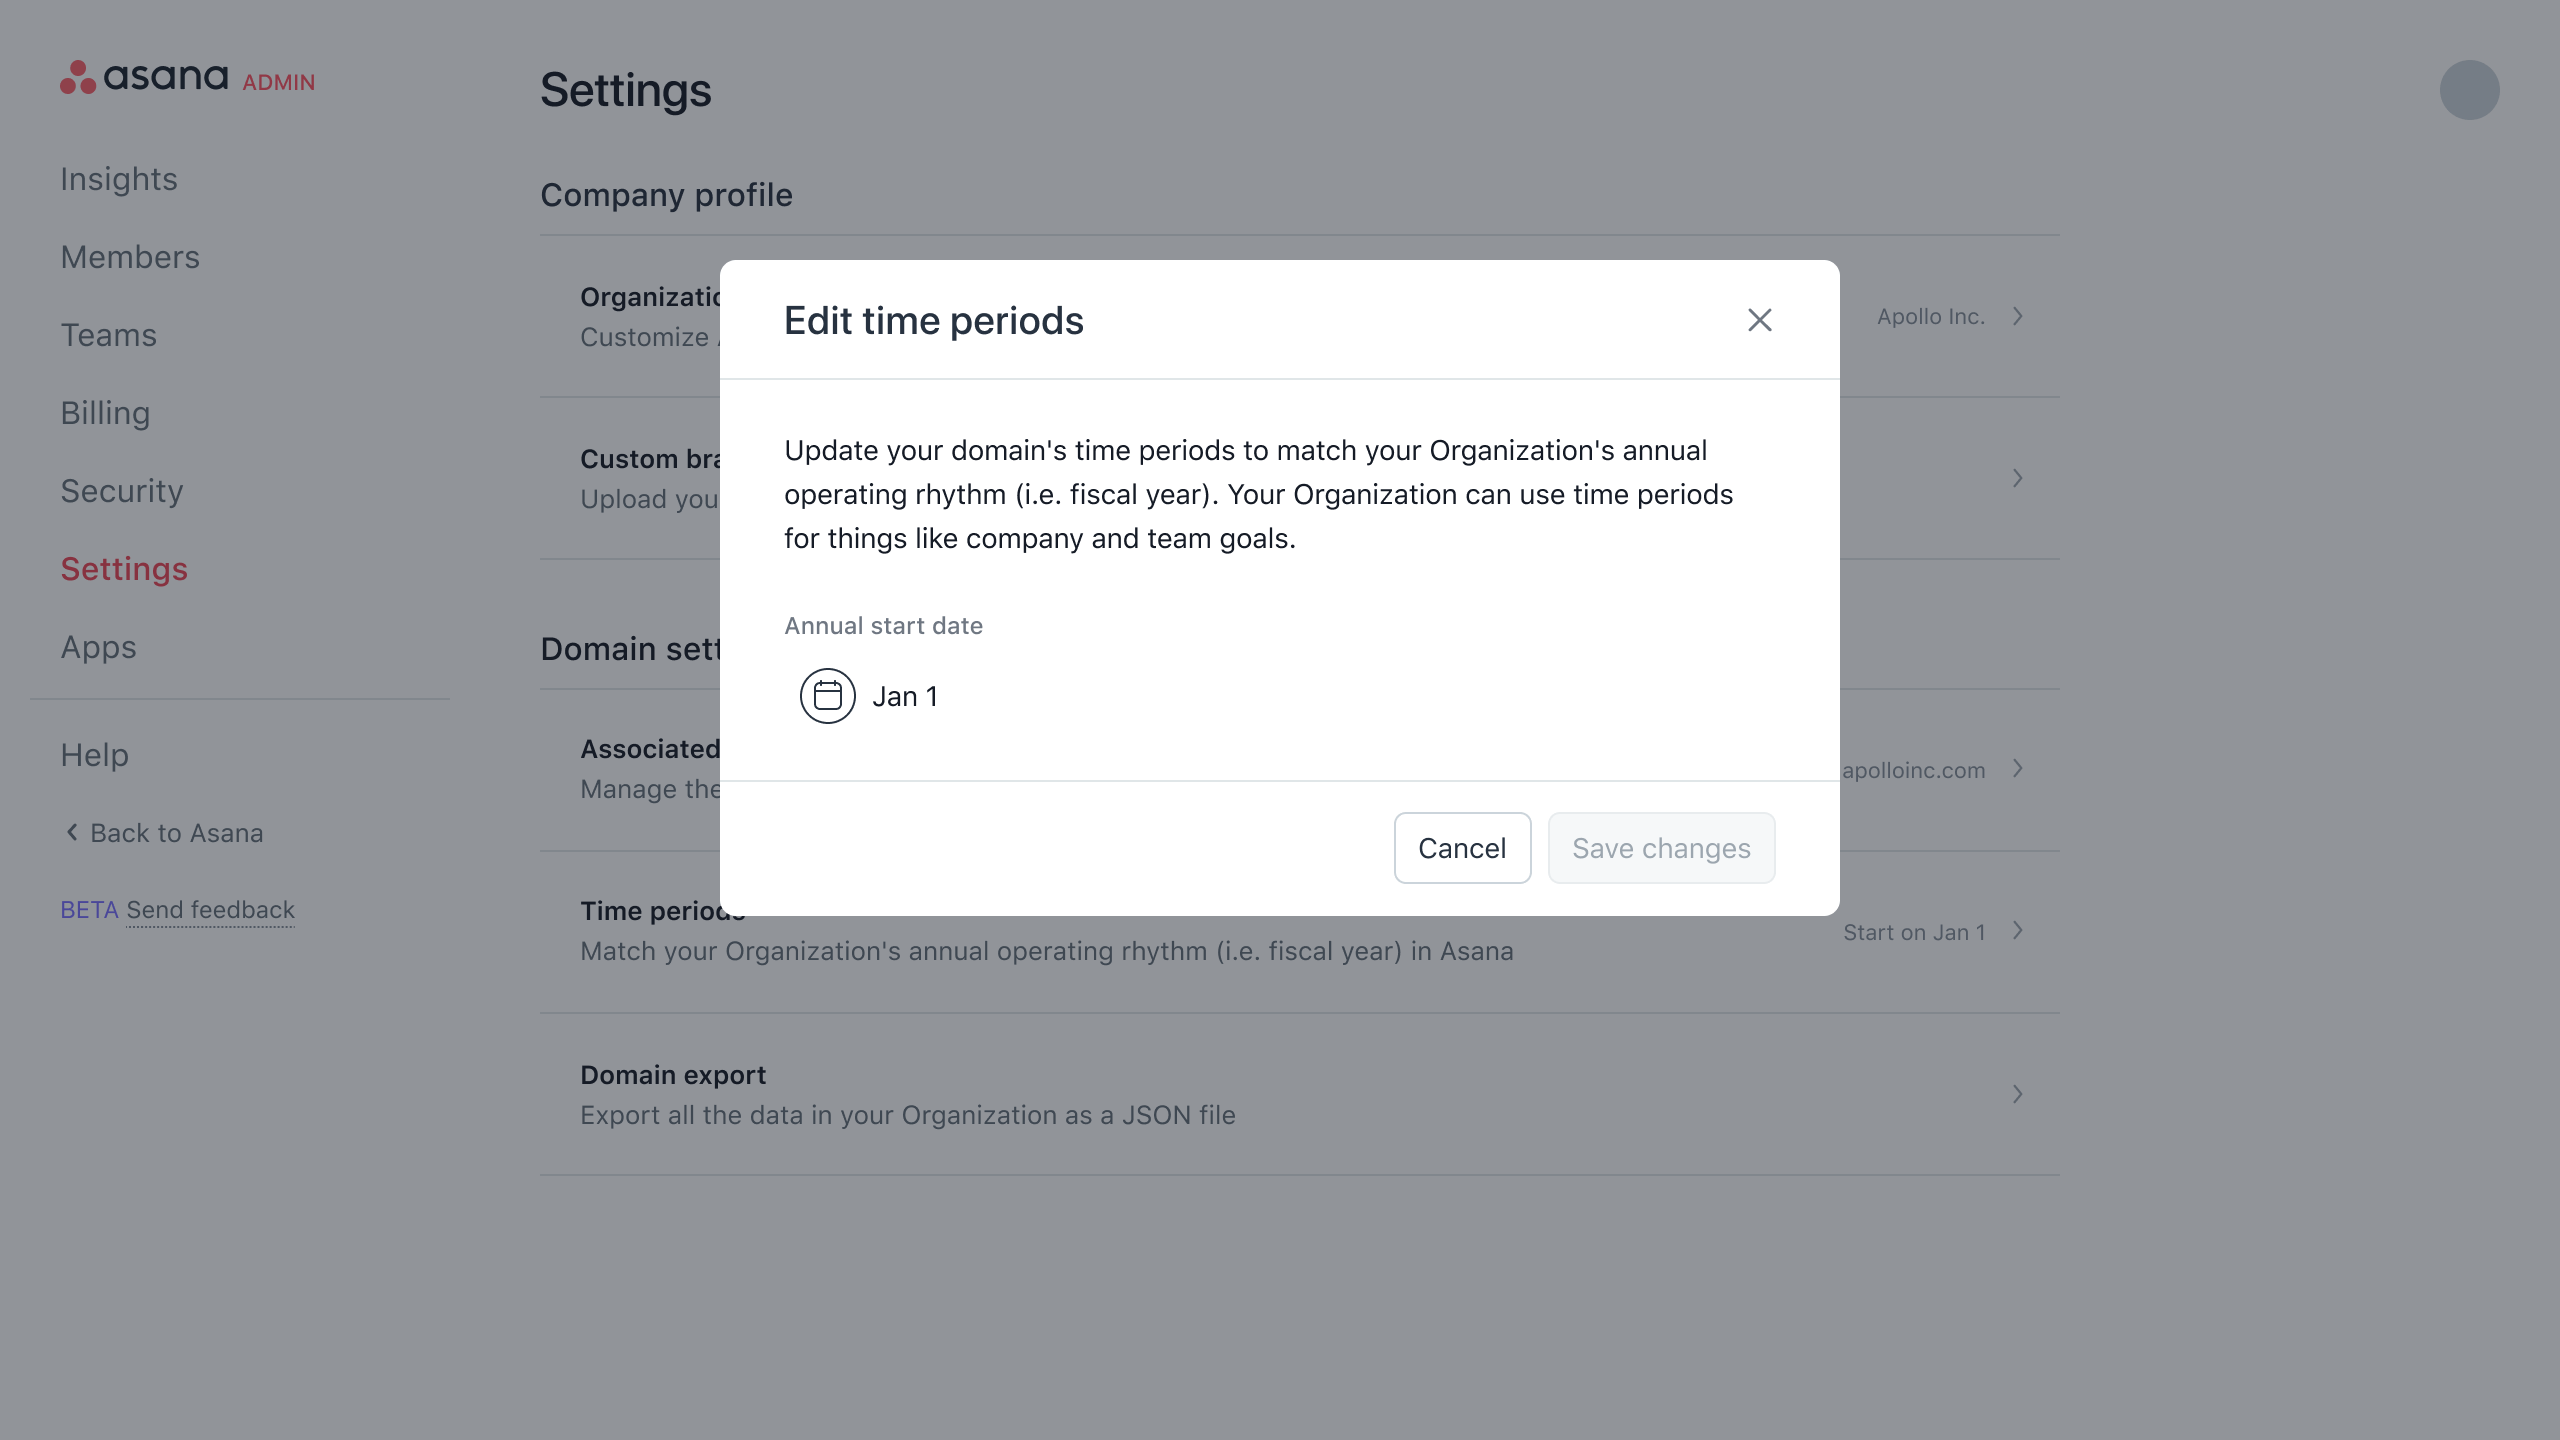This screenshot has width=2560, height=1440.
Task: Click the Time periods row expander
Action: pyautogui.click(x=2018, y=932)
